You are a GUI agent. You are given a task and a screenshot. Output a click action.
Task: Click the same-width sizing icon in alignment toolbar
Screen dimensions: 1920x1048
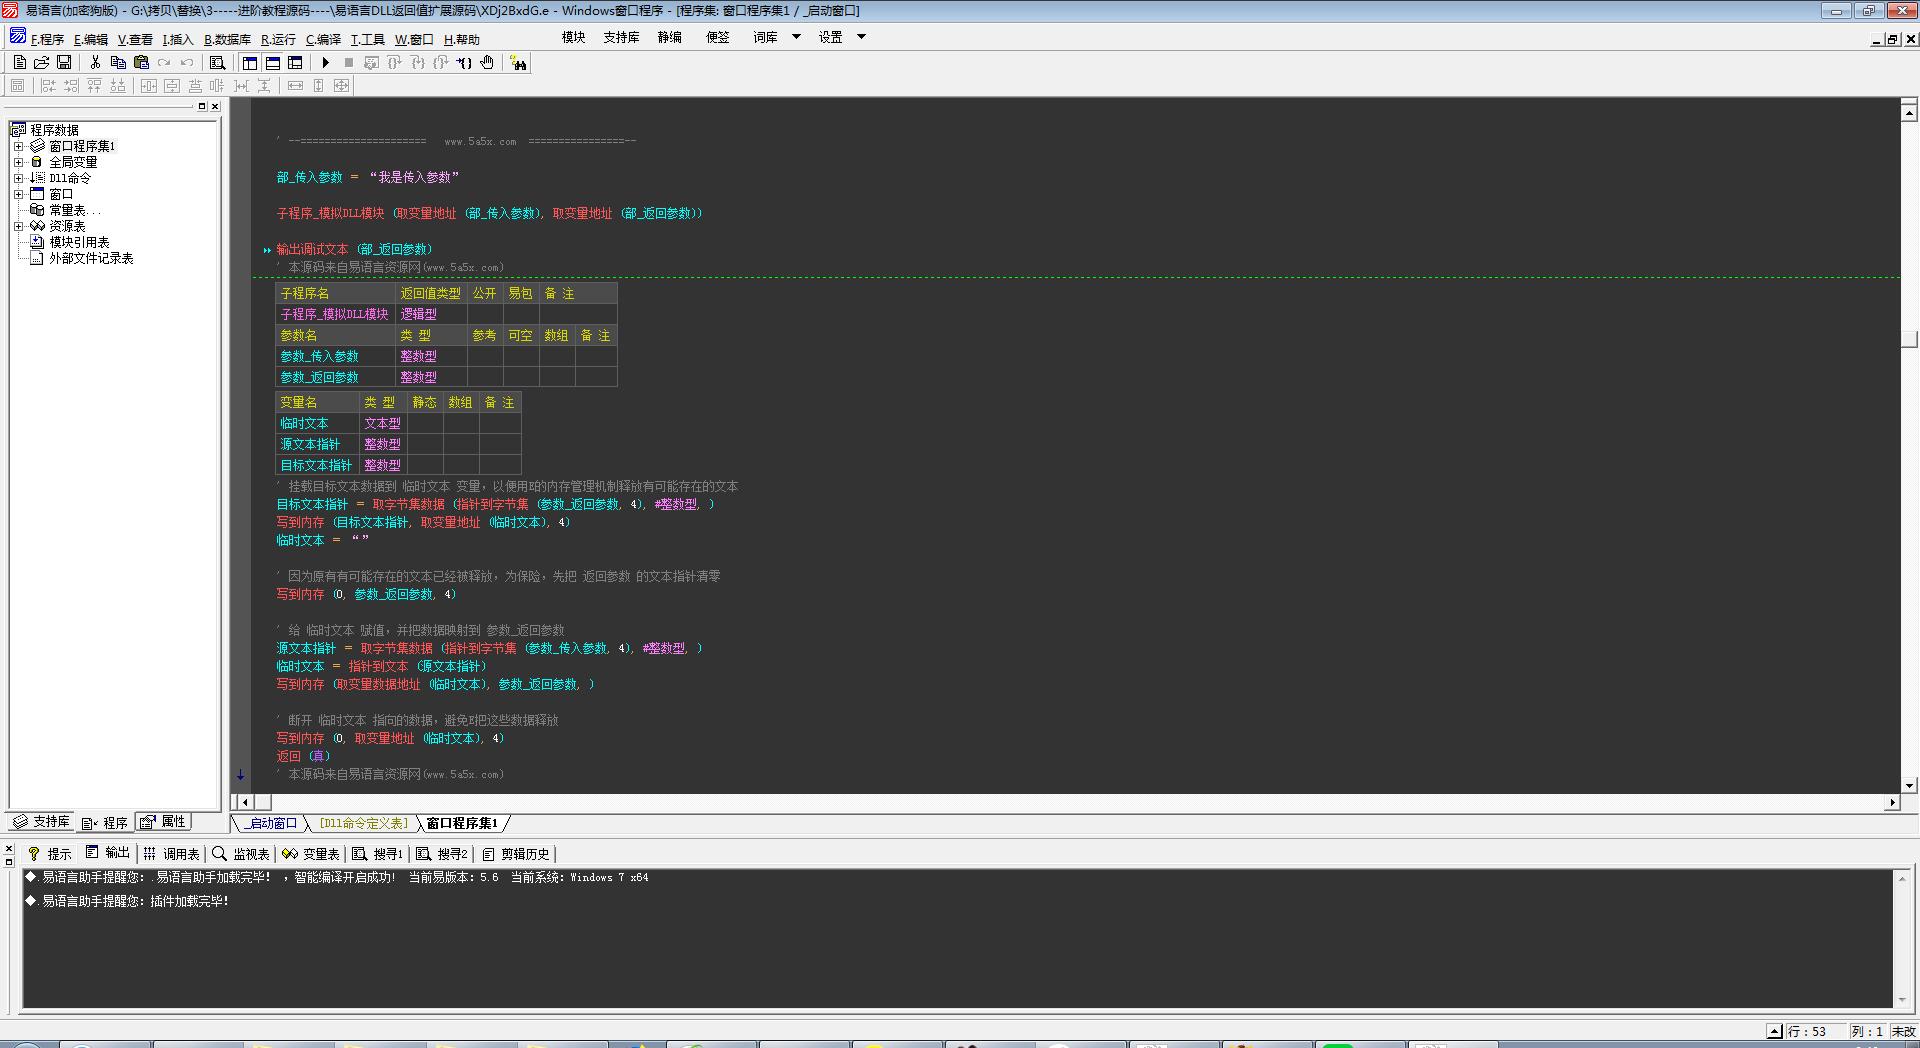[x=295, y=86]
